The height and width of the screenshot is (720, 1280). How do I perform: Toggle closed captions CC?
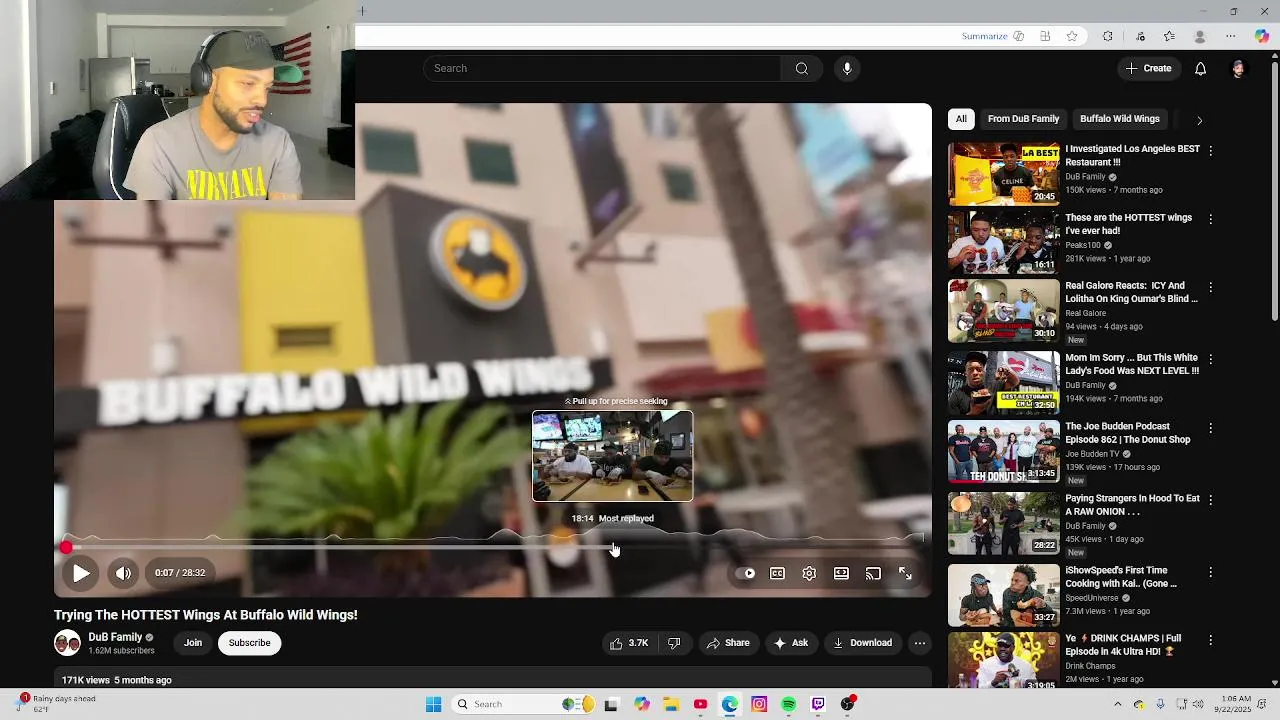(777, 573)
